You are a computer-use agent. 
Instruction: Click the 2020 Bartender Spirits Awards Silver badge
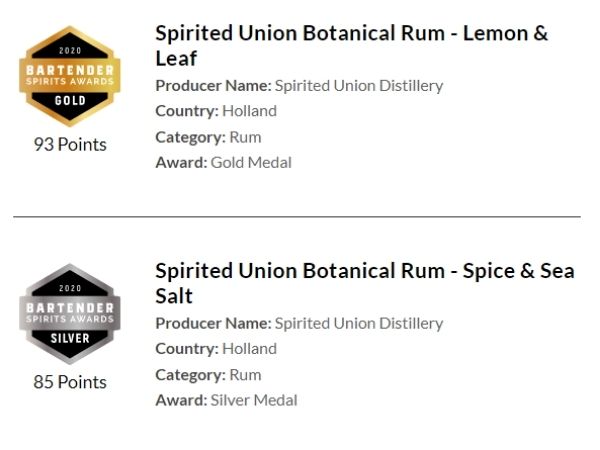[x=70, y=314]
